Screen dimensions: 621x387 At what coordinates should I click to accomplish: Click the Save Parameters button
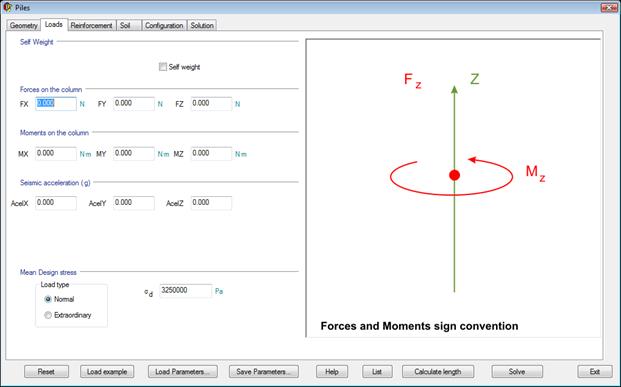tap(264, 372)
